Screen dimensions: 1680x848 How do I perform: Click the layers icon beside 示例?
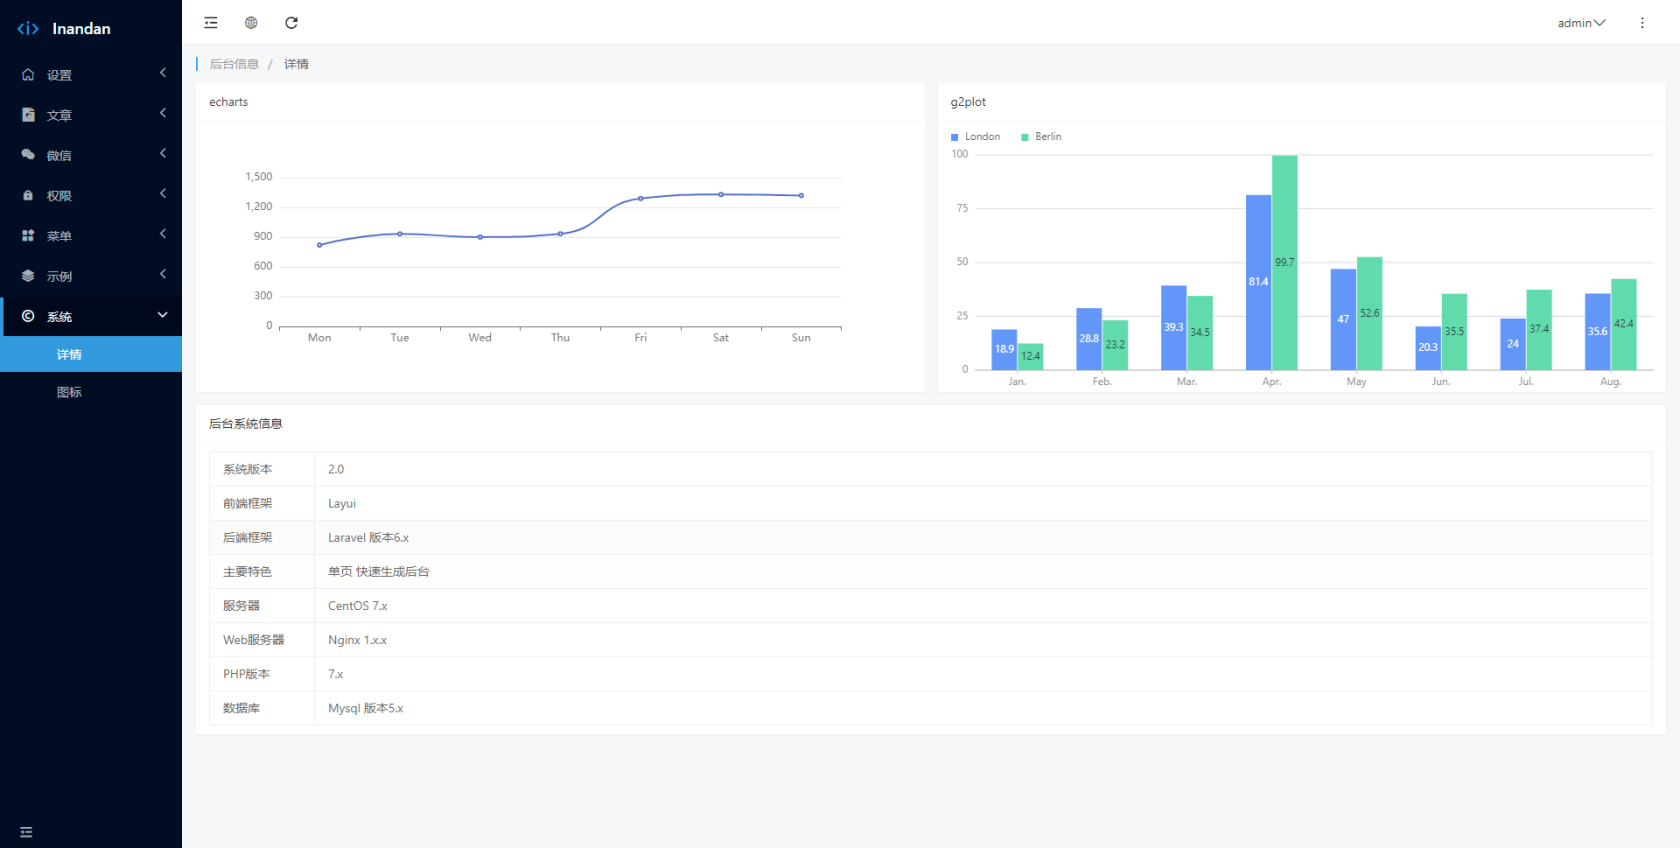point(28,276)
